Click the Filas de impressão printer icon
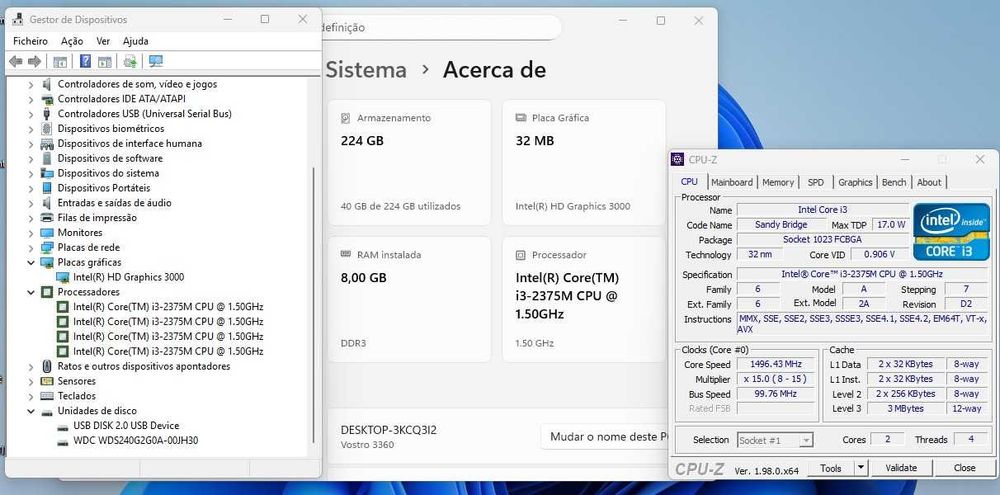Image resolution: width=1000 pixels, height=495 pixels. (47, 218)
